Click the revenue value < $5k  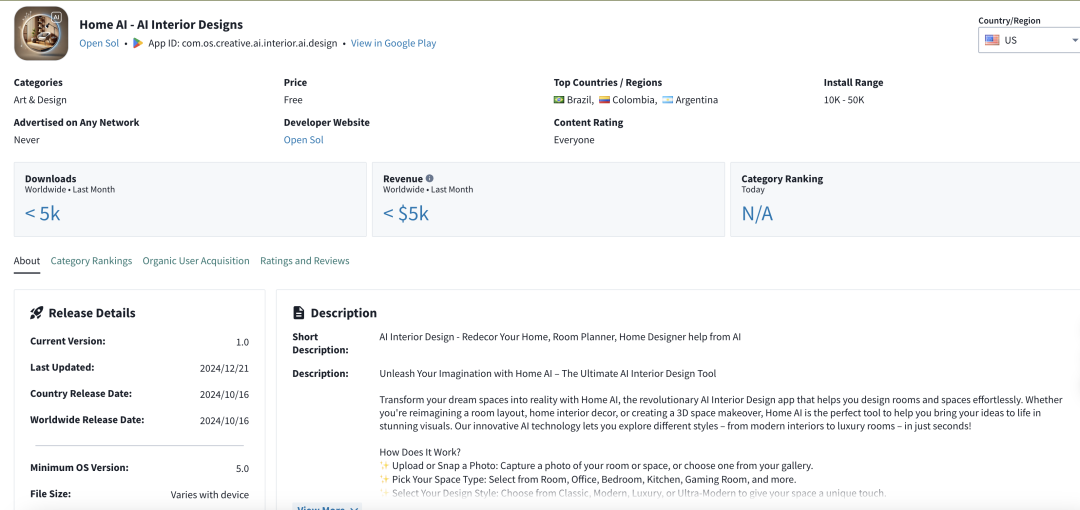tap(406, 214)
